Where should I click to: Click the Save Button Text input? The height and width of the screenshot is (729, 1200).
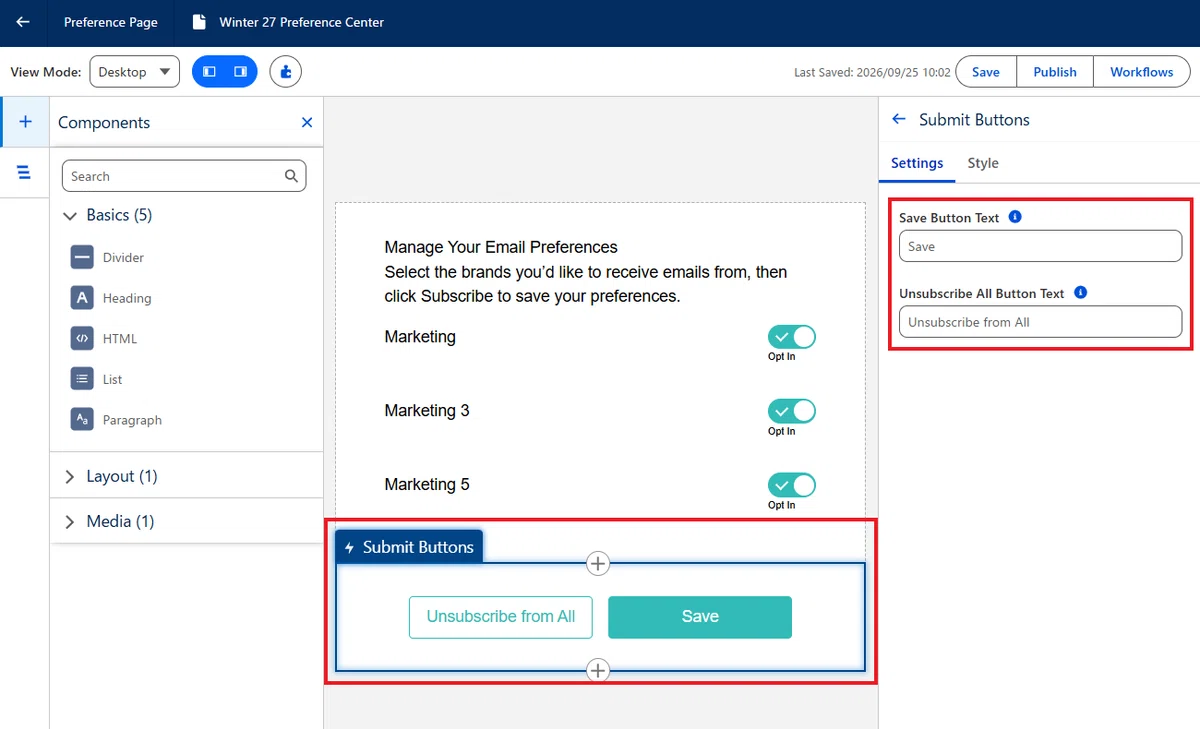1041,246
